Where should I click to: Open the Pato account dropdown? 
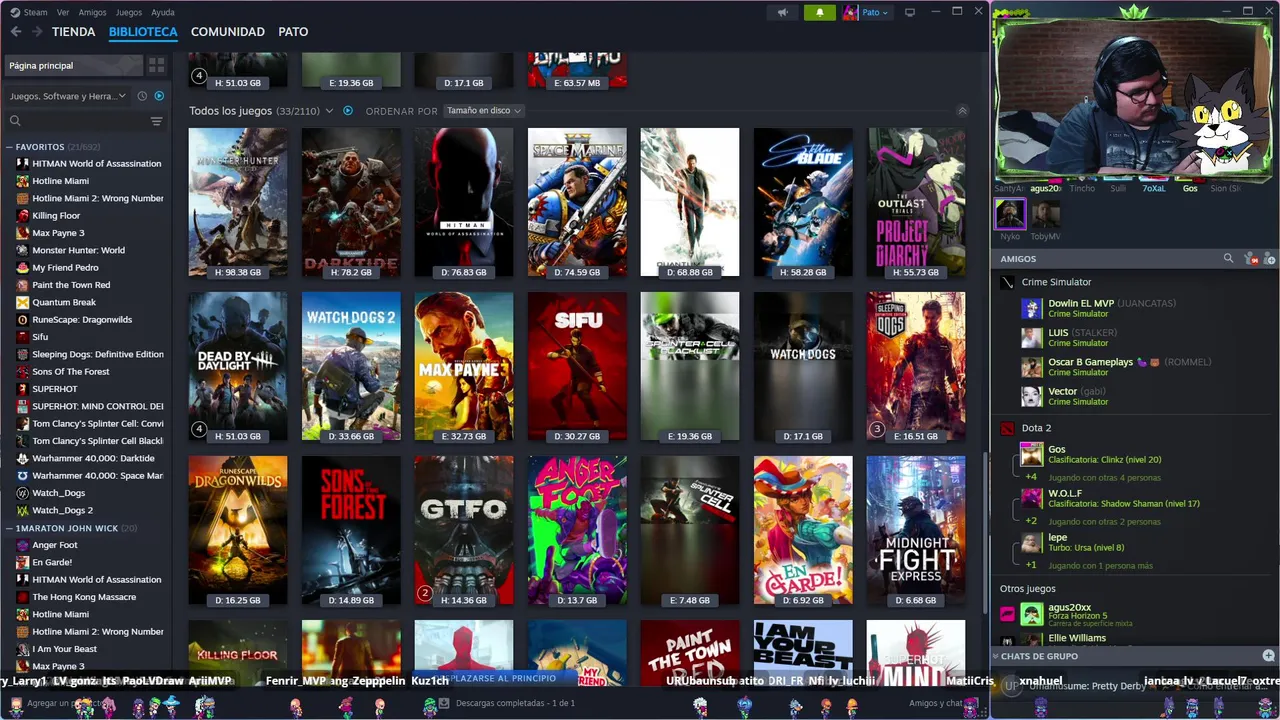(x=866, y=12)
